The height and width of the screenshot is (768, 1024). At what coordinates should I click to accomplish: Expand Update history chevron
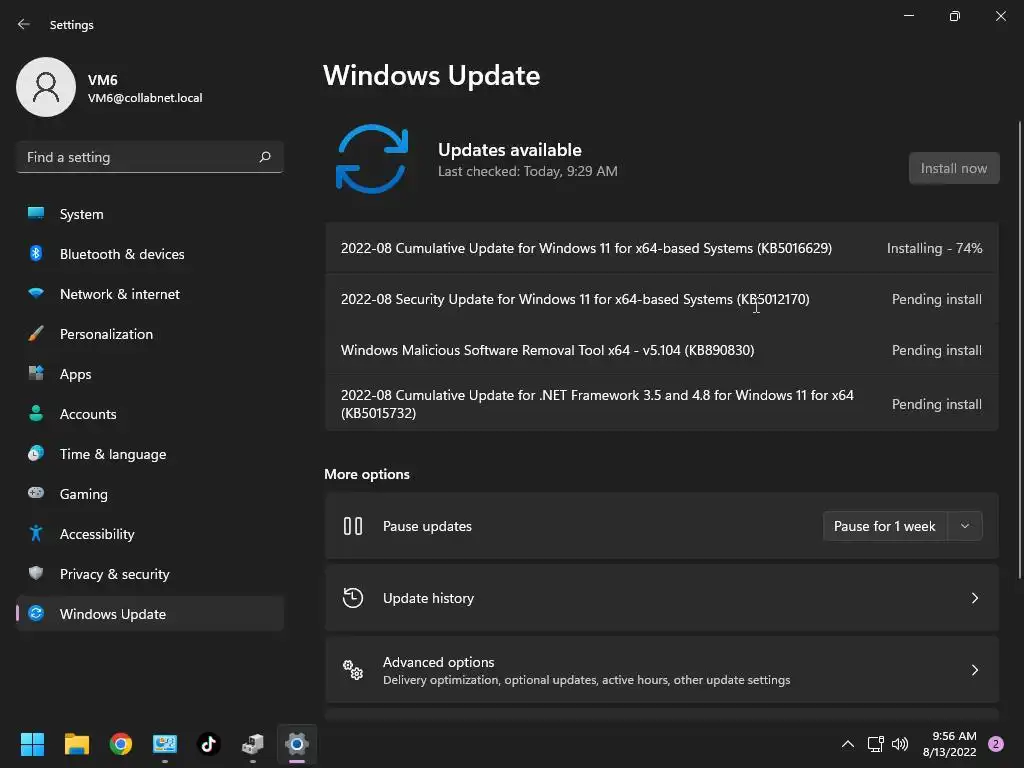coord(974,598)
